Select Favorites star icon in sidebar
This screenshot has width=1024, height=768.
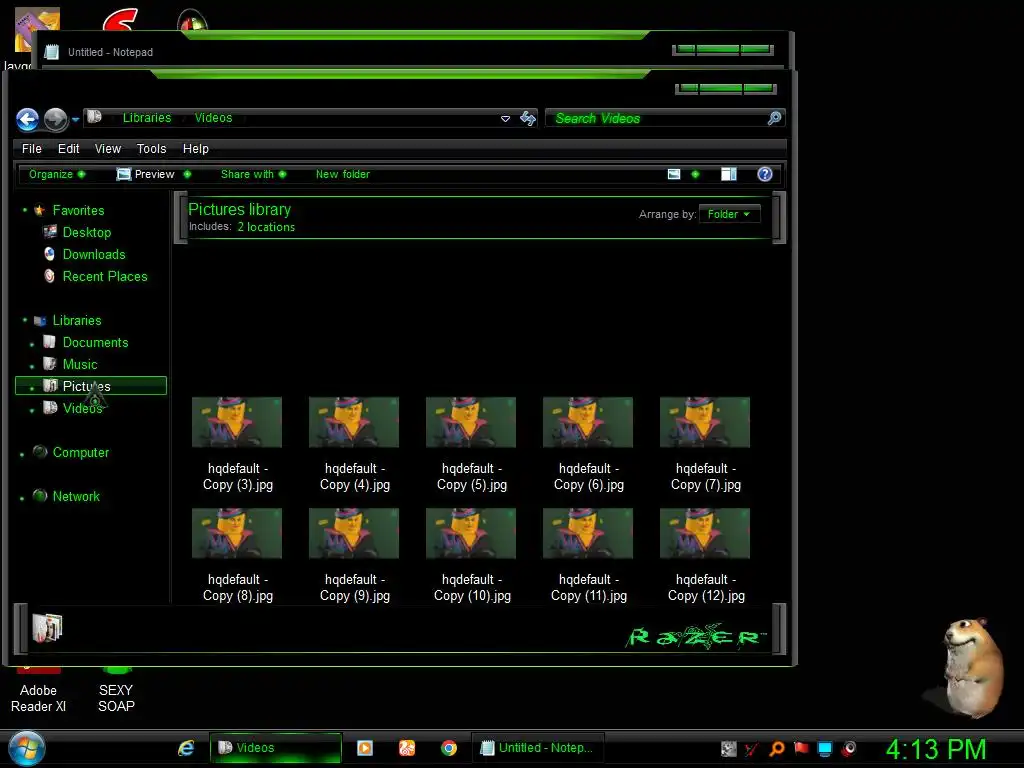(40, 210)
